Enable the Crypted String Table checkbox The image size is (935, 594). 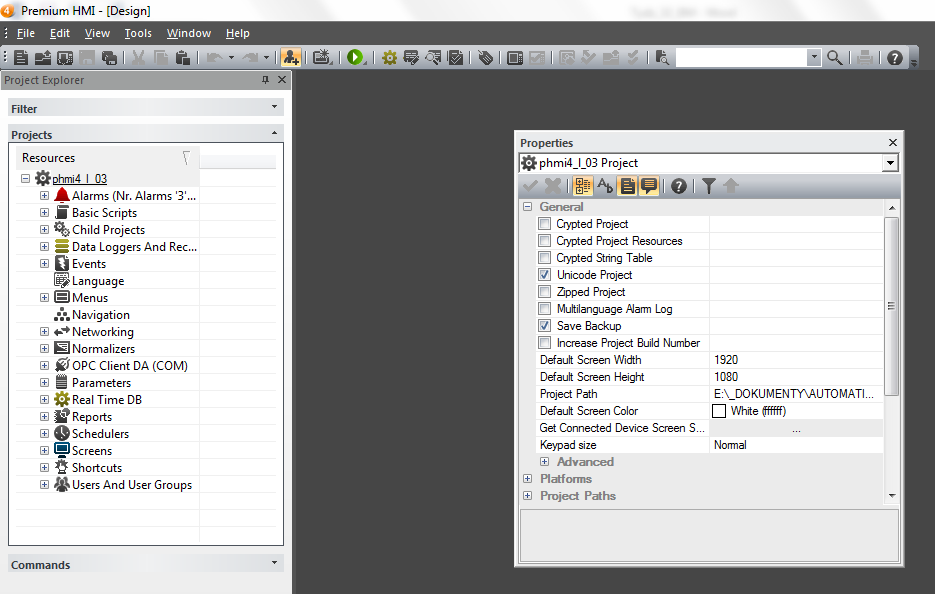coord(544,258)
